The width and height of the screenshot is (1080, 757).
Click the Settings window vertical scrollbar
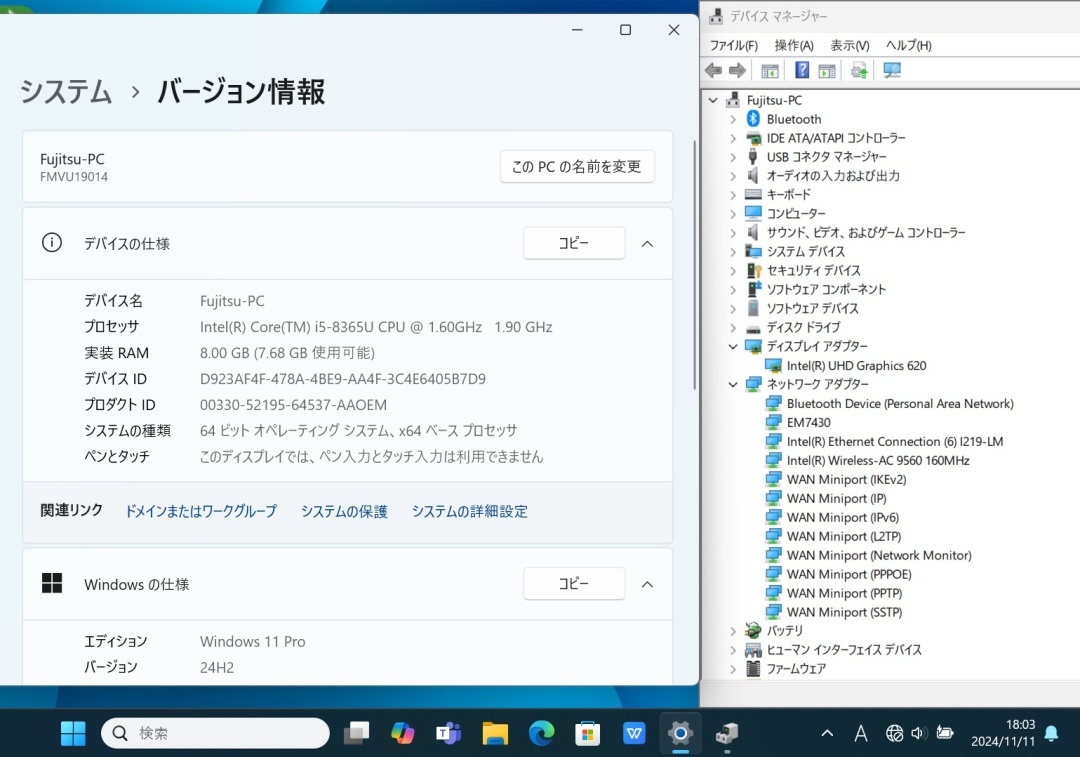tap(694, 265)
